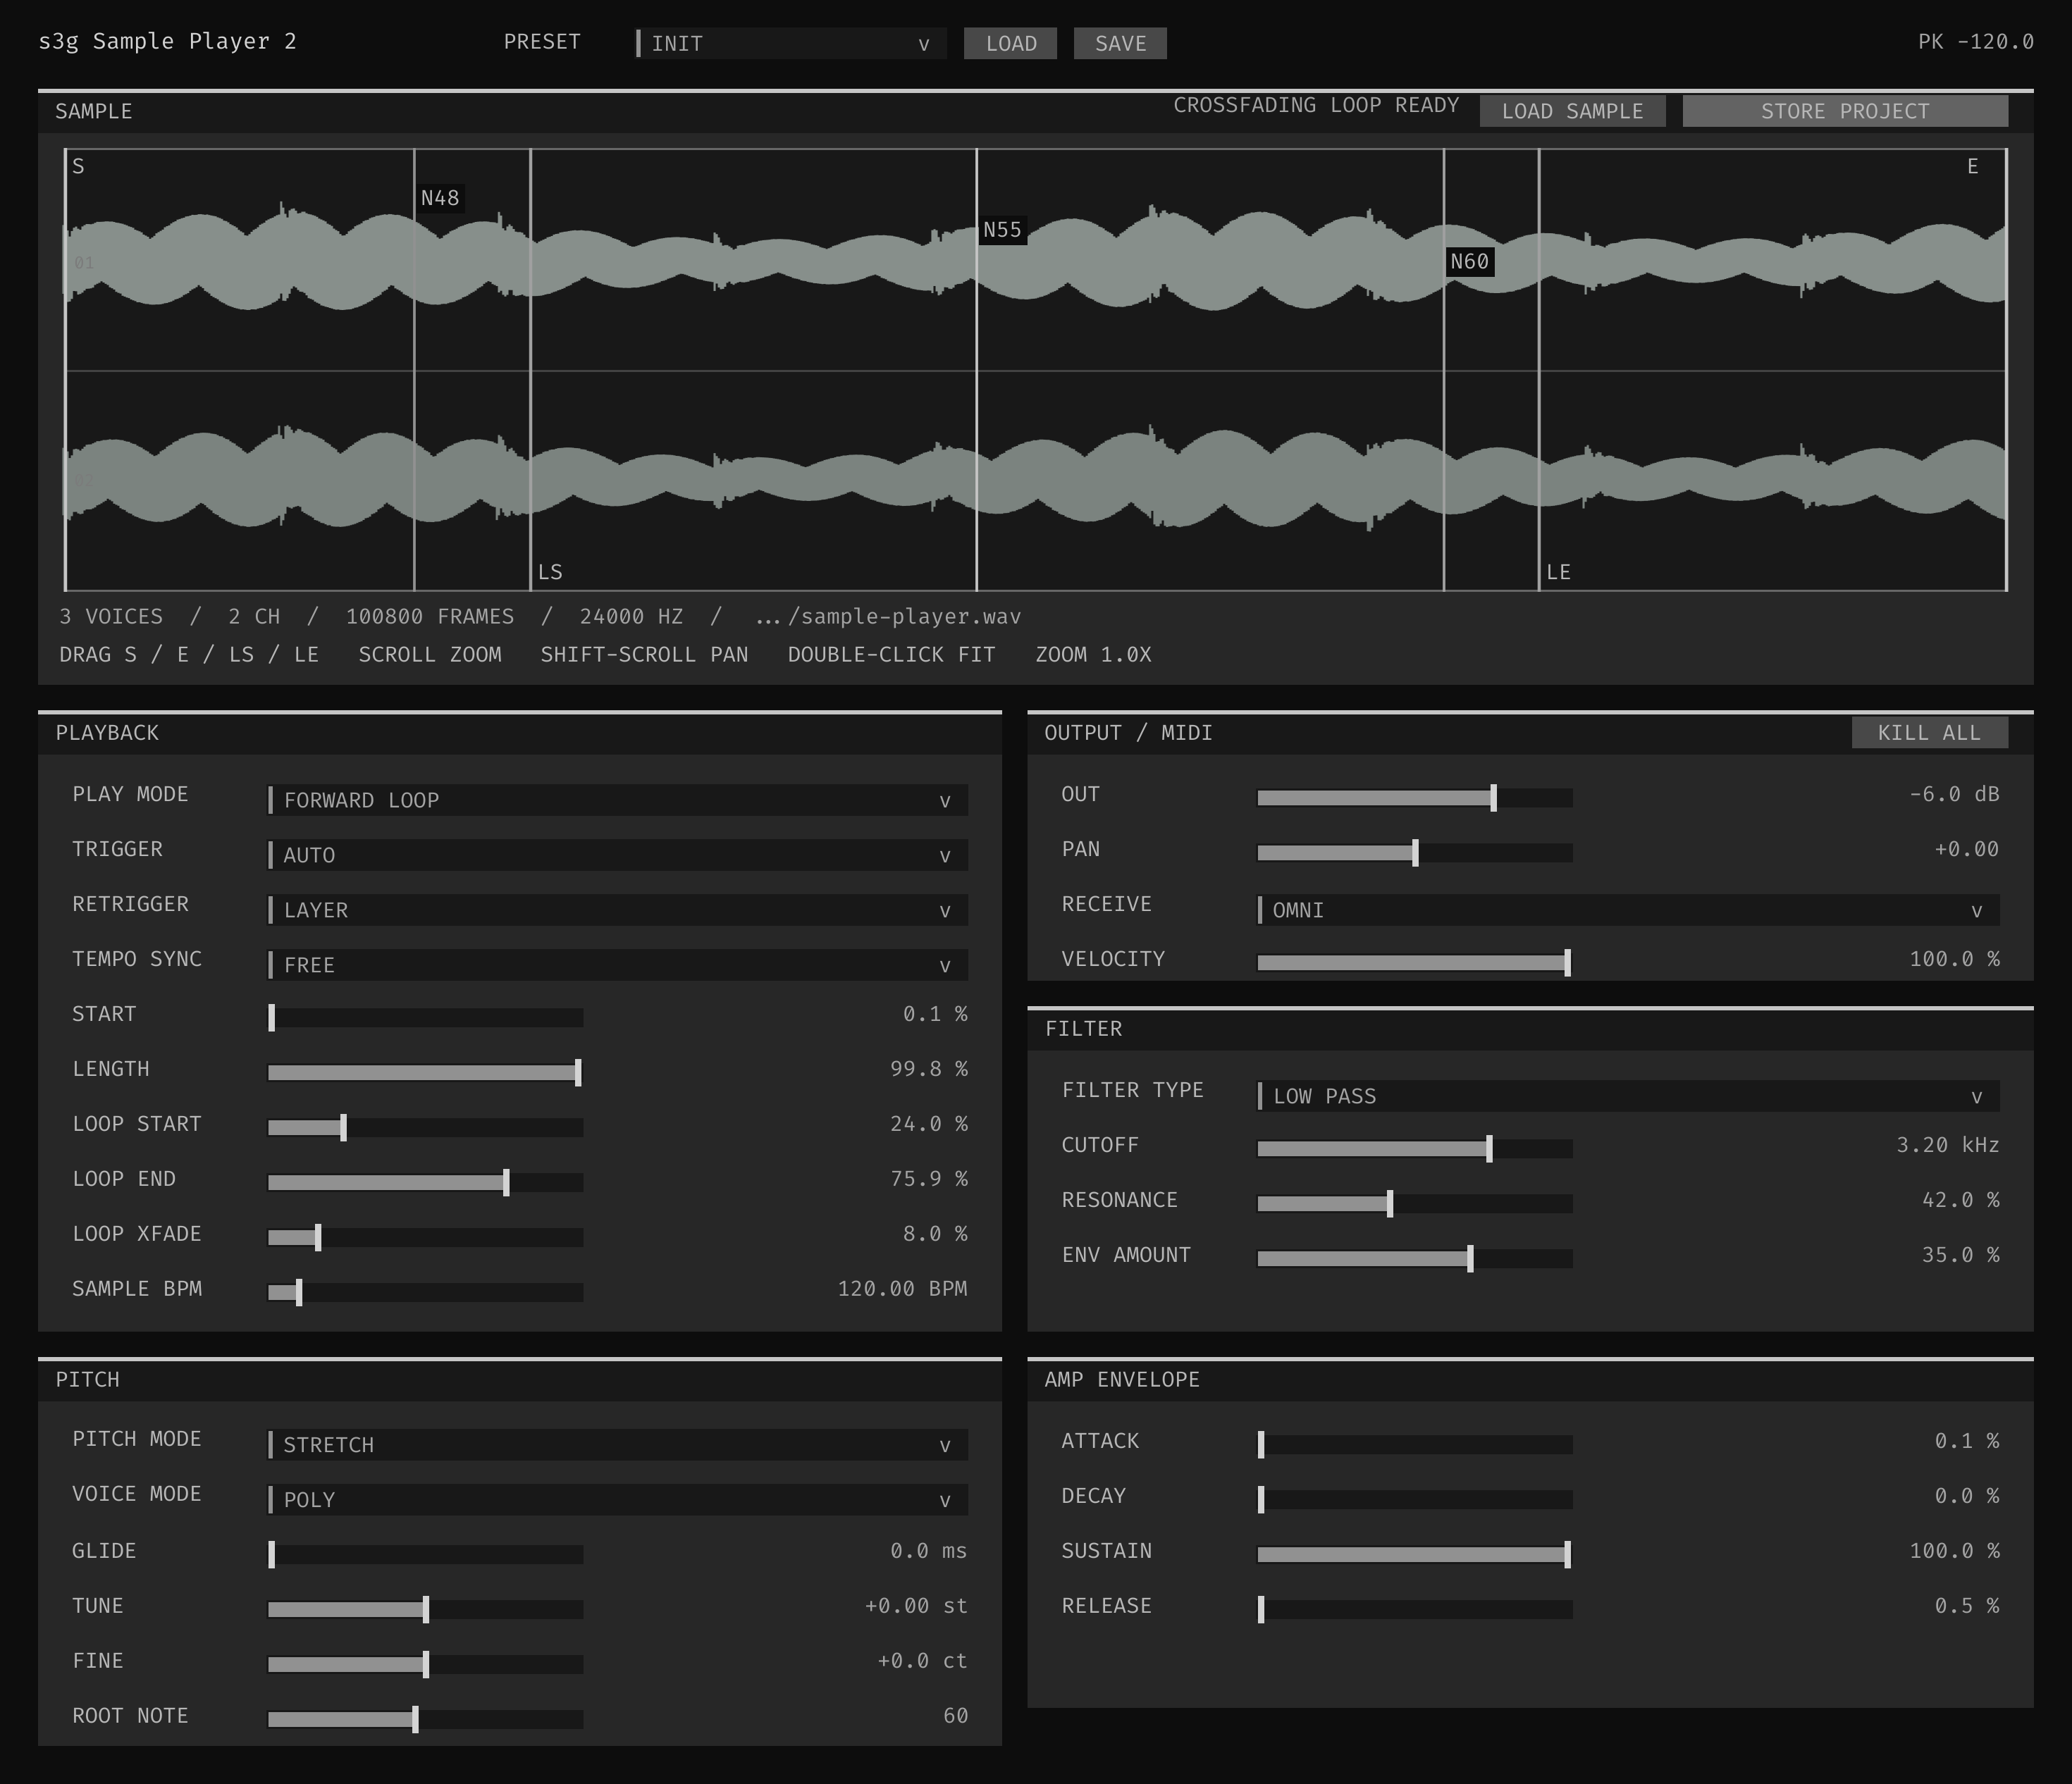The width and height of the screenshot is (2072, 1784).
Task: Click the SAMPLE BPM slider handle
Action: 299,1293
